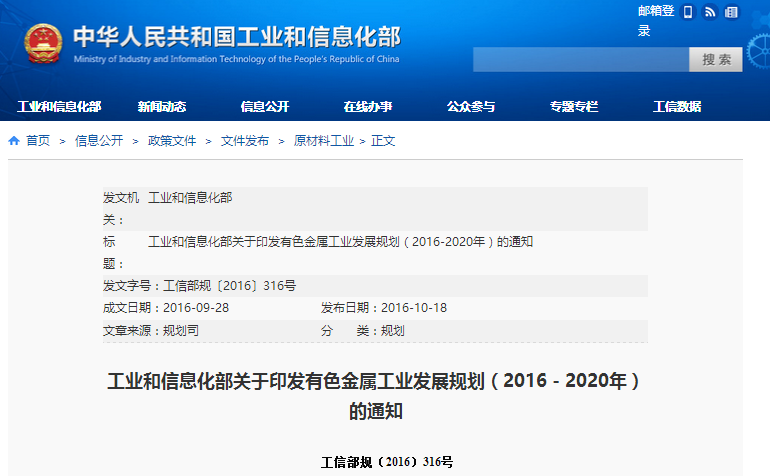Focus the site search input field
This screenshot has height=476, width=770.
click(580, 60)
